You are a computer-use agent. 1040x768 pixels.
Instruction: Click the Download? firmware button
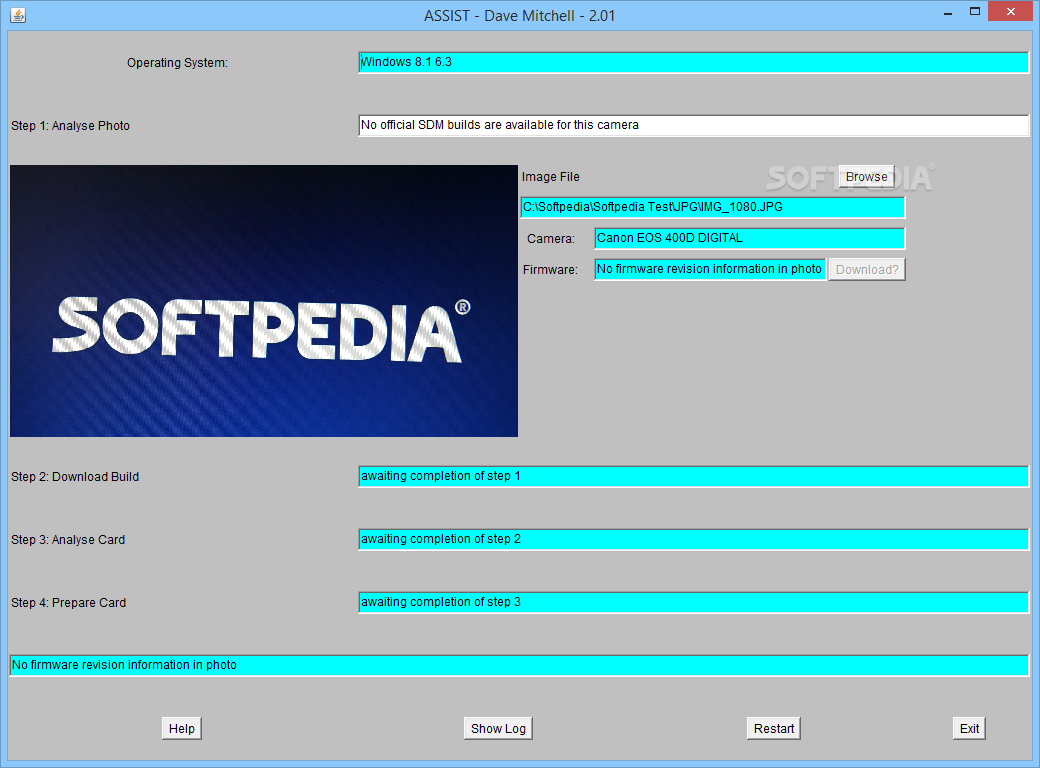click(x=867, y=269)
